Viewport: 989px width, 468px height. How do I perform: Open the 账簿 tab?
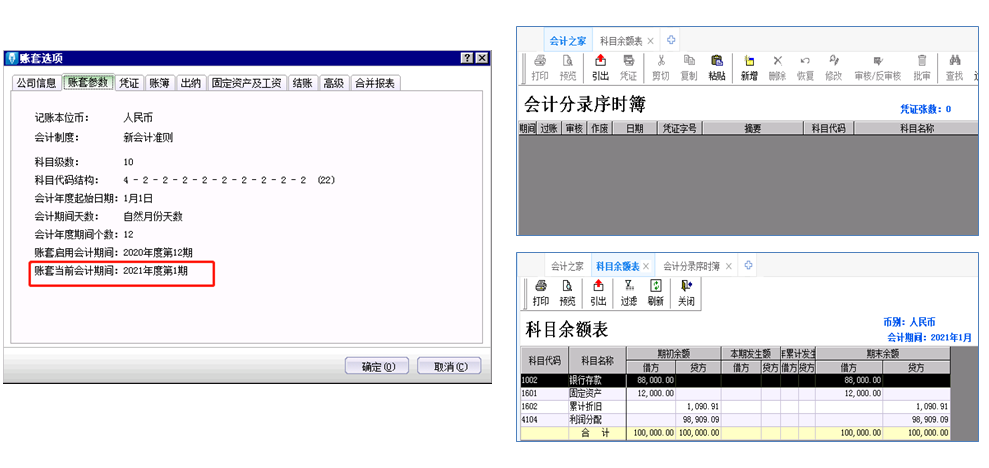tap(160, 83)
